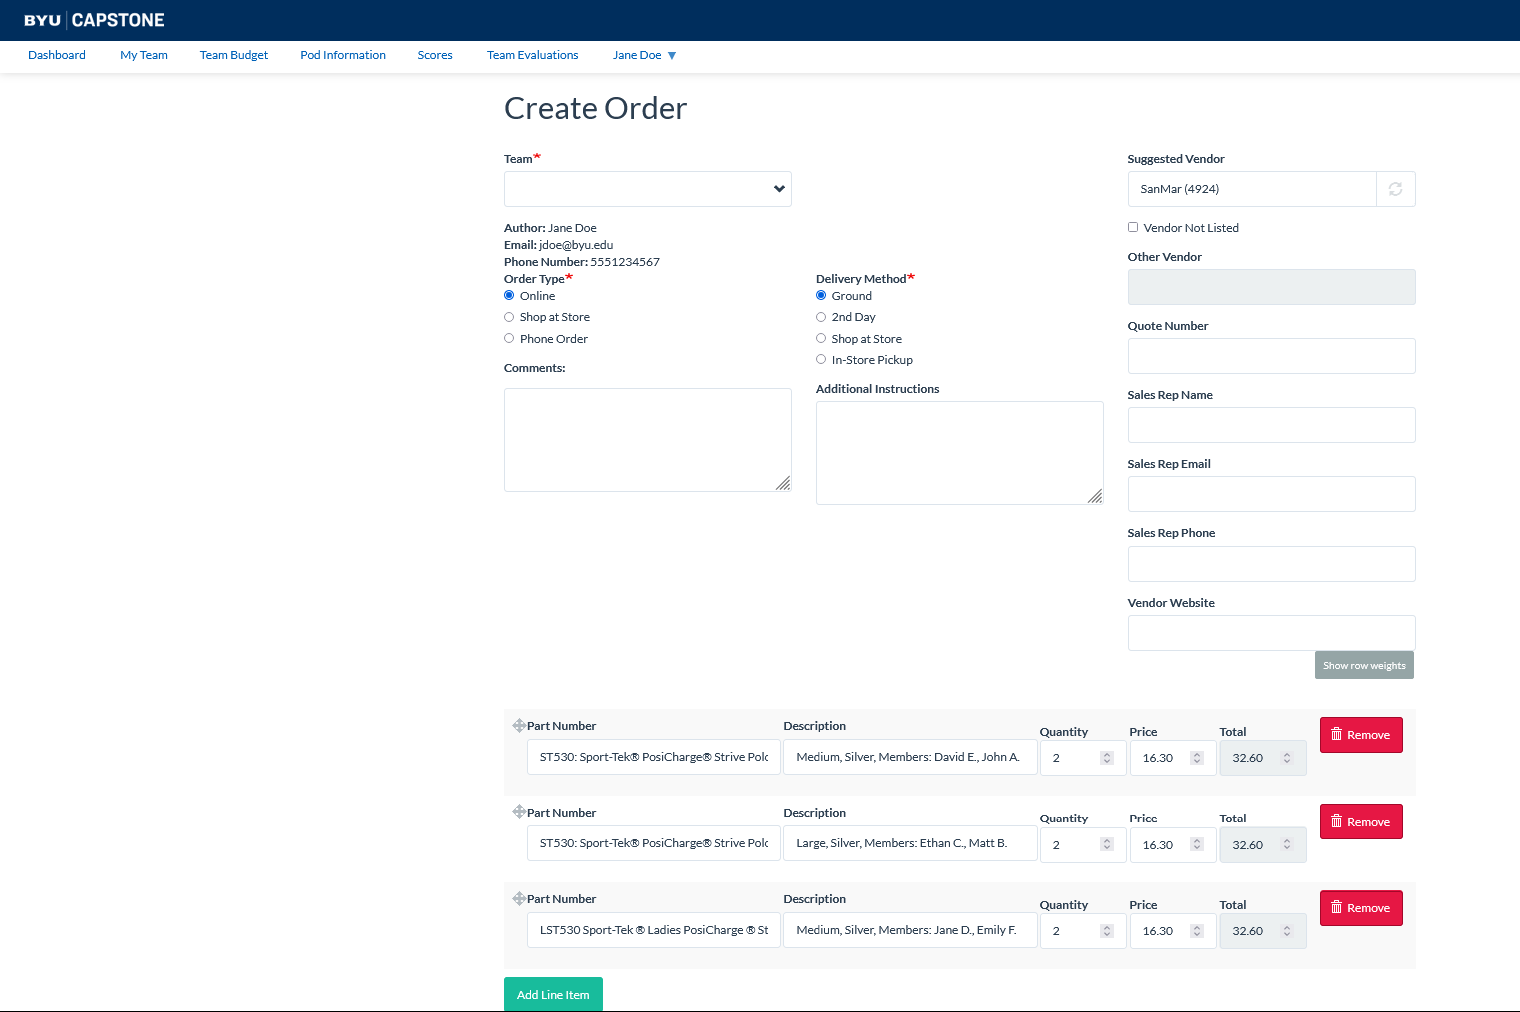
Task: Remove the LST530 Ladies PosiCharge line item
Action: [1360, 908]
